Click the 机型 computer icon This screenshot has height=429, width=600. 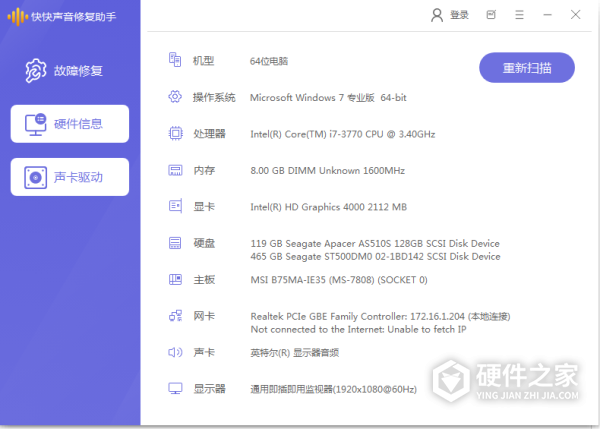175,60
